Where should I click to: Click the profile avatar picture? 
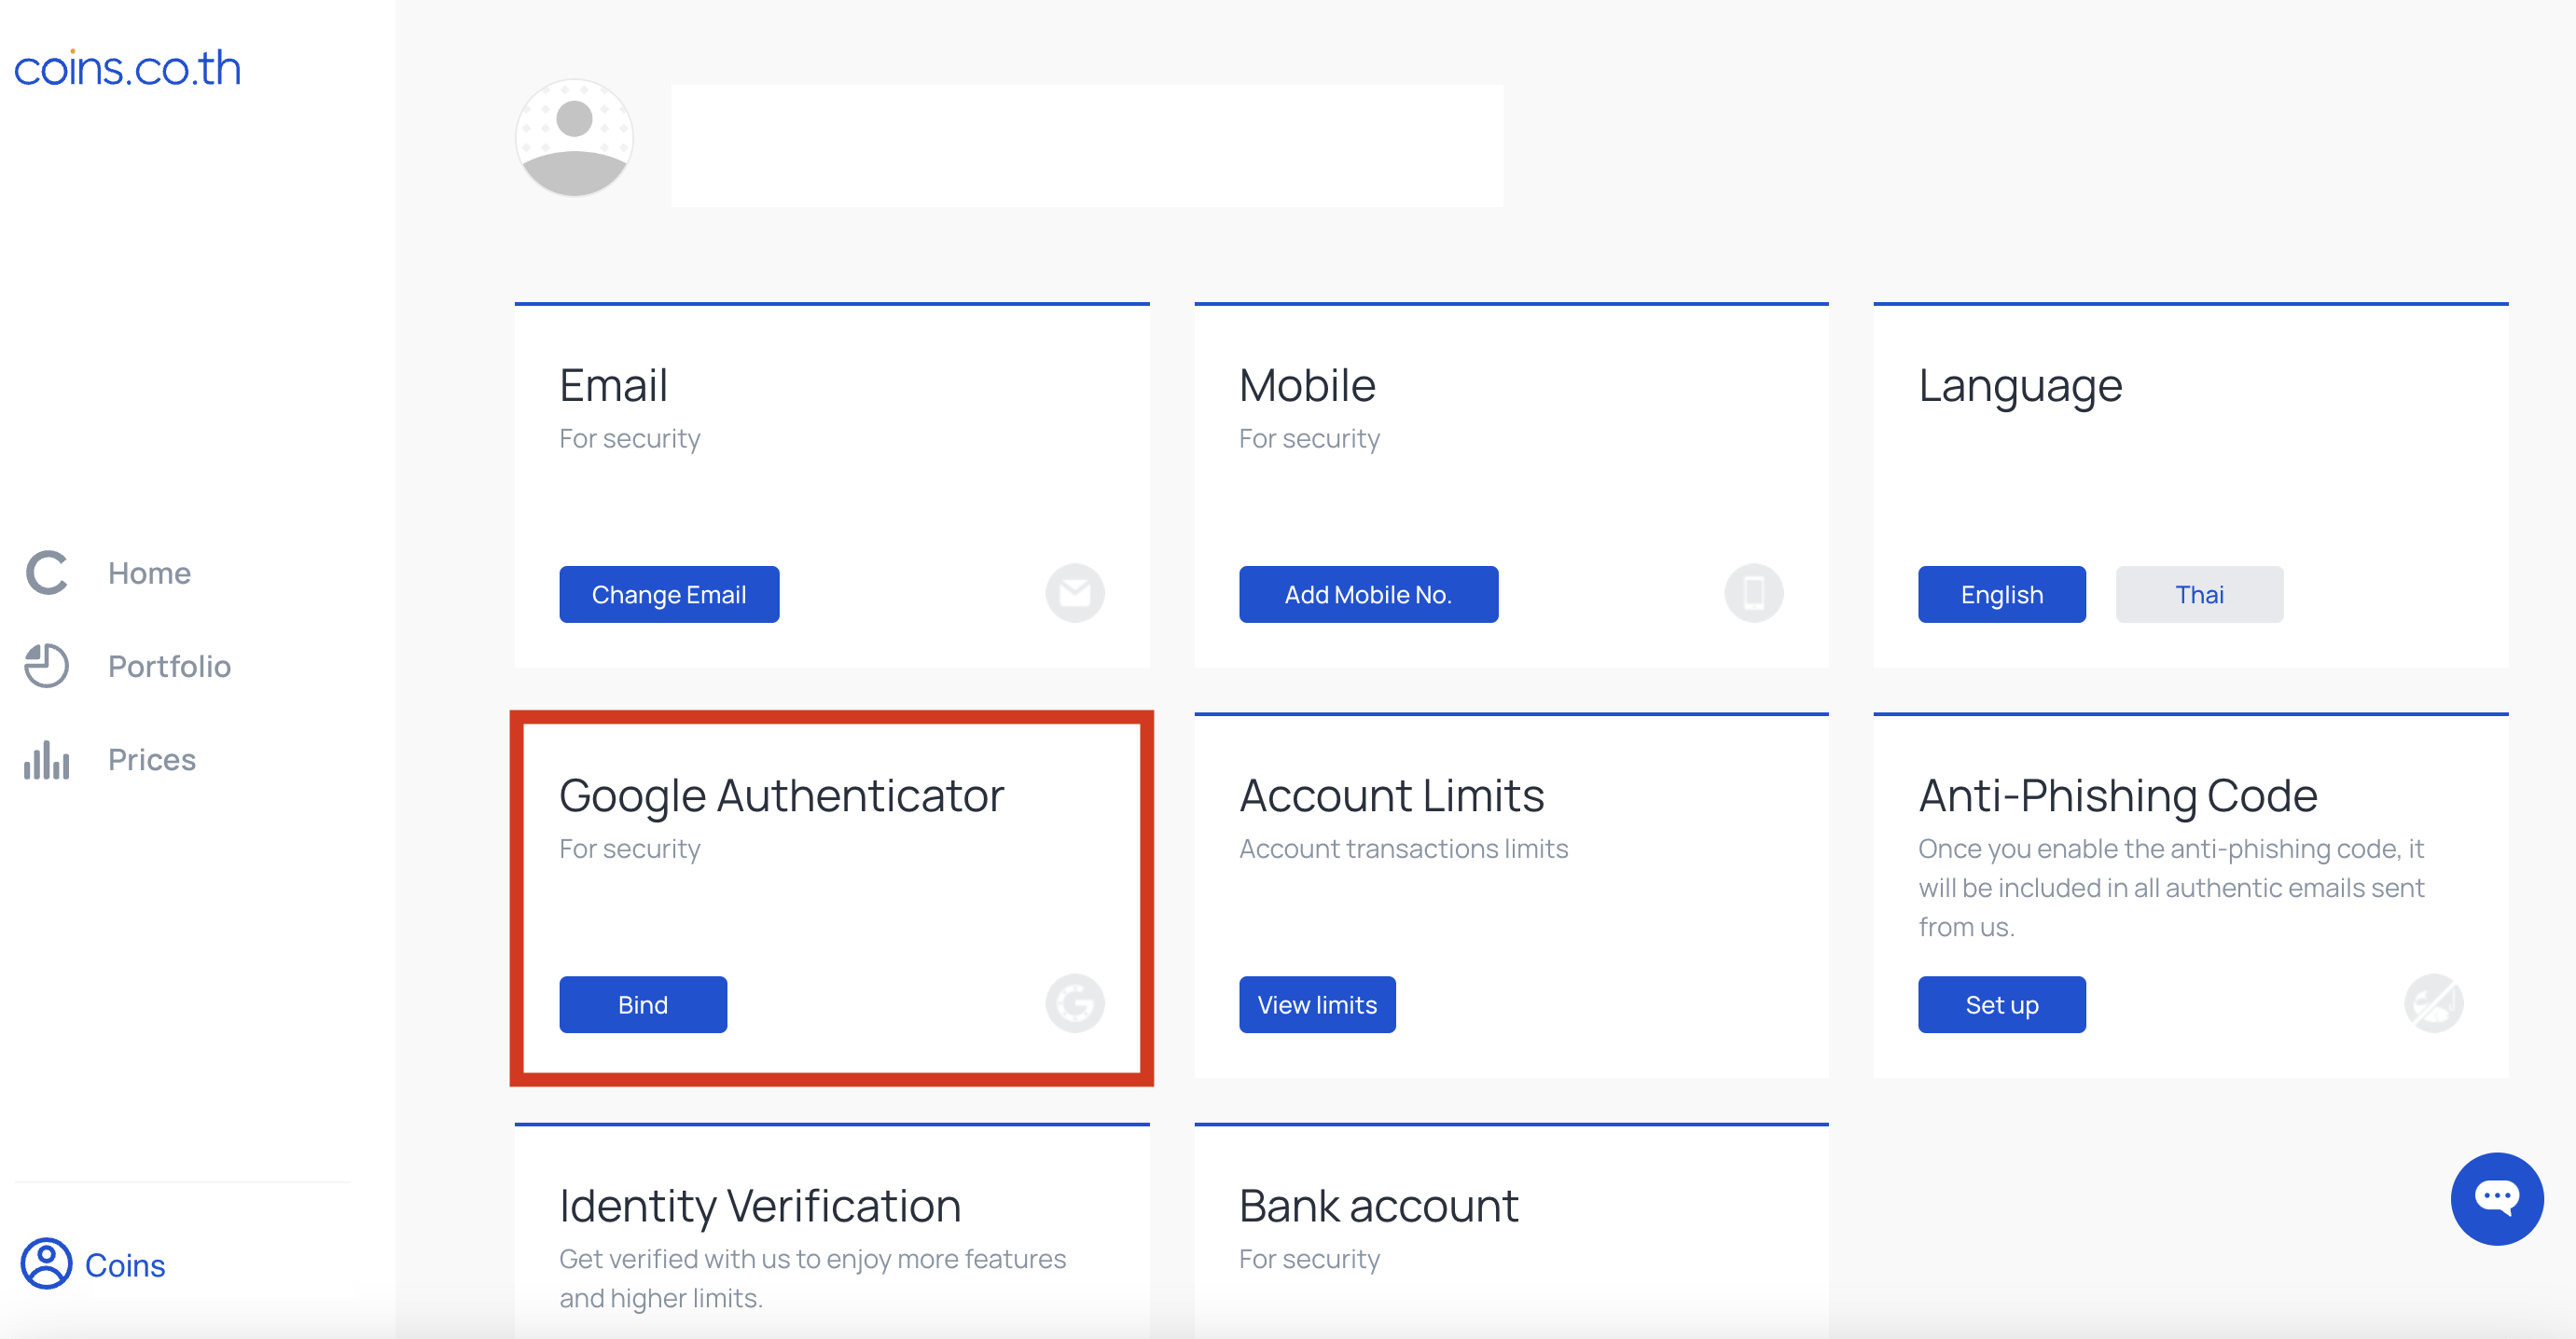click(x=574, y=138)
